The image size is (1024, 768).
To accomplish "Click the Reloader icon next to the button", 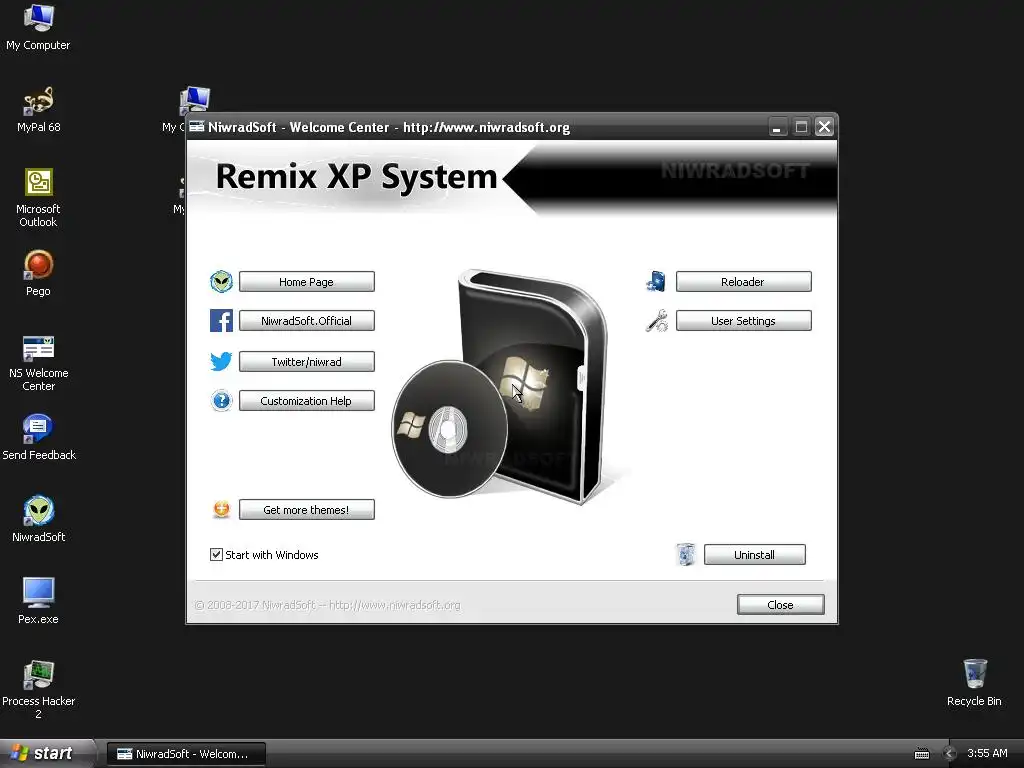I will click(x=656, y=281).
